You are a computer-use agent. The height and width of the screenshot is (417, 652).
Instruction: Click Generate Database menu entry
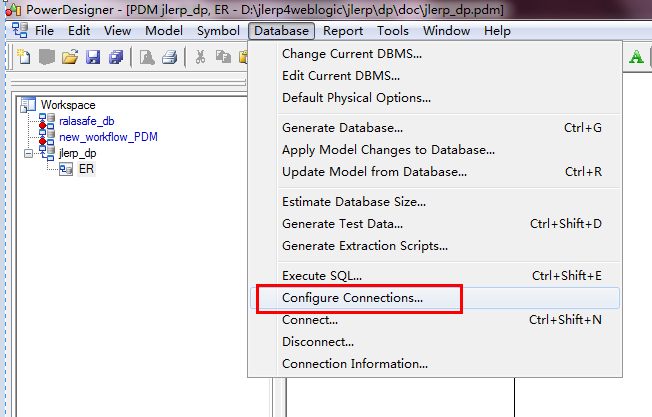[x=342, y=128]
